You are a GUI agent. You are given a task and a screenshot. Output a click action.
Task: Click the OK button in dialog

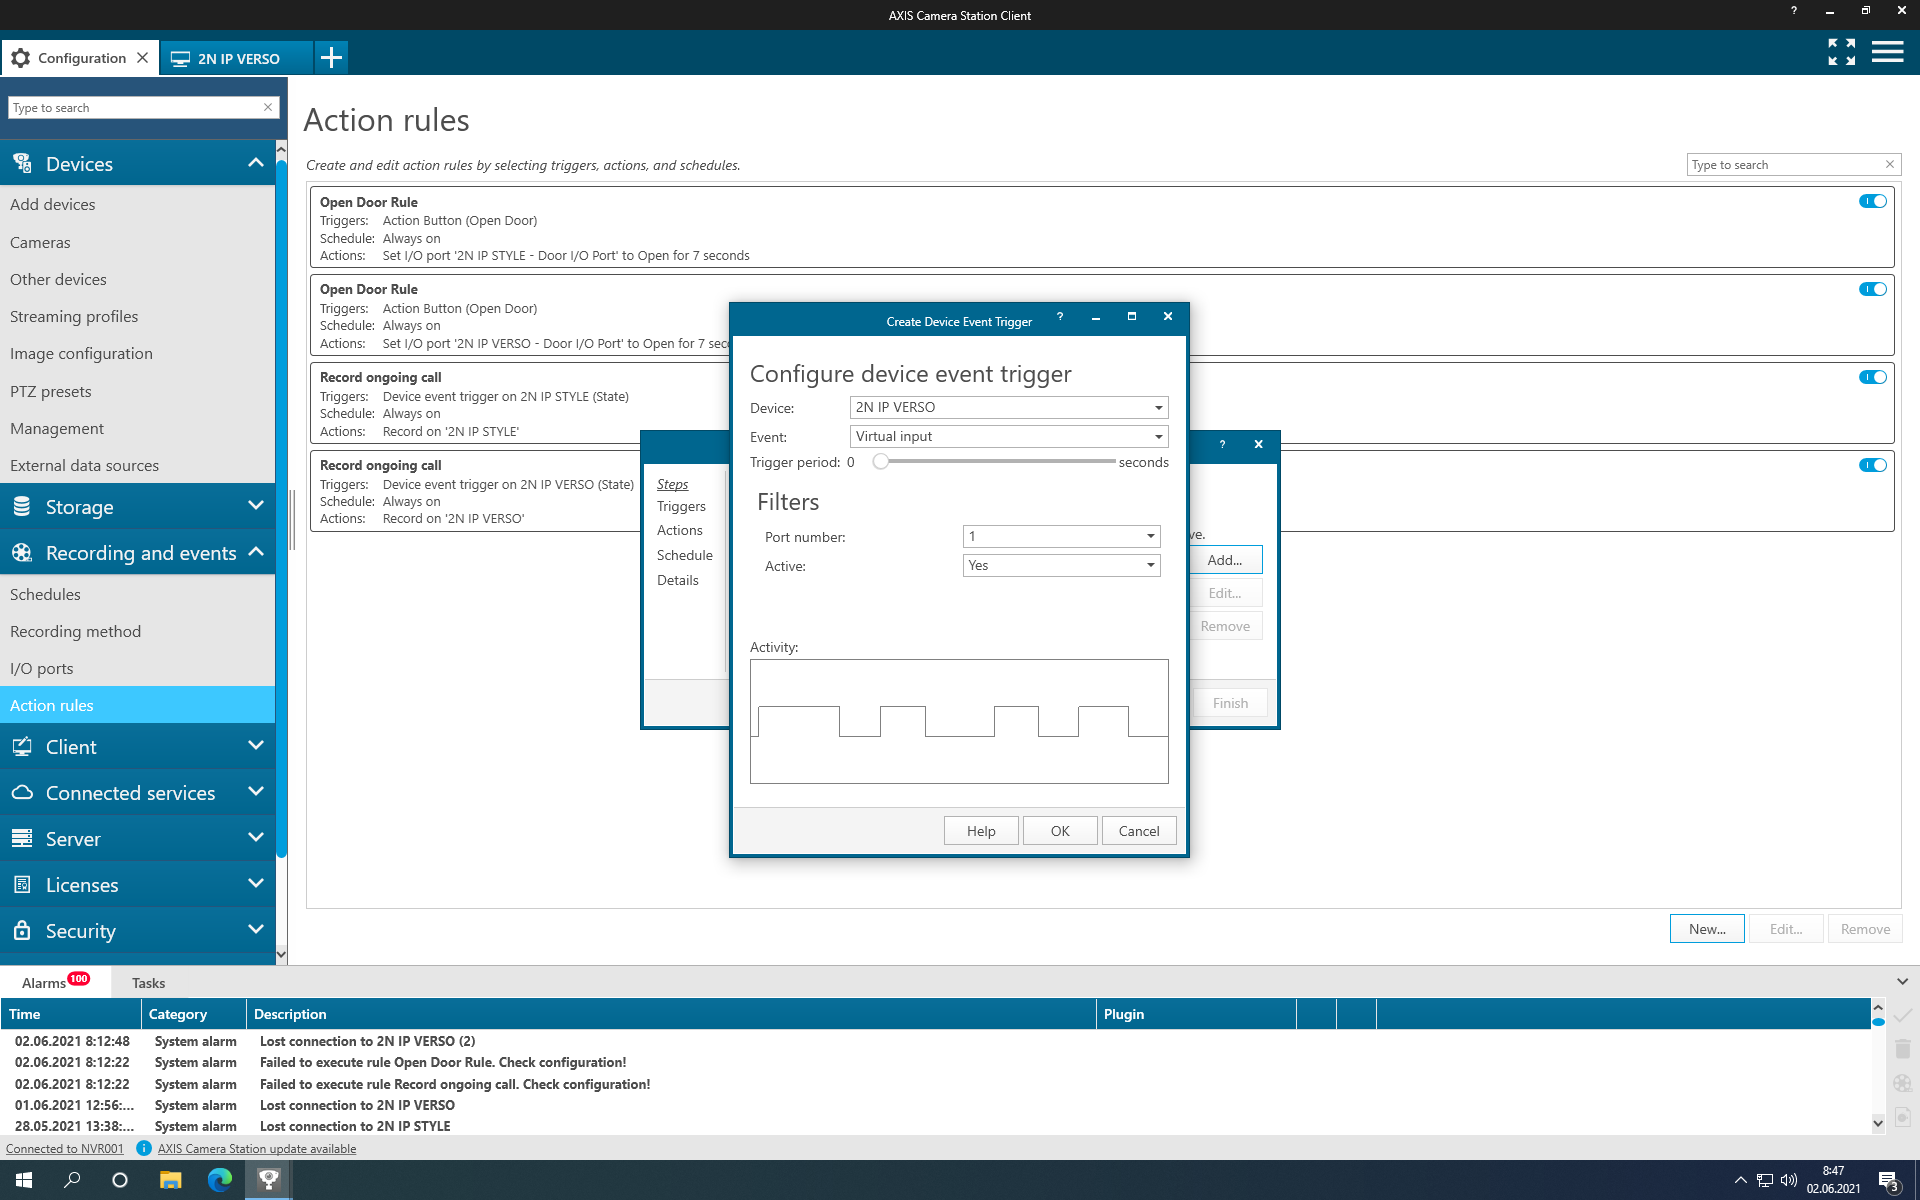[1060, 831]
